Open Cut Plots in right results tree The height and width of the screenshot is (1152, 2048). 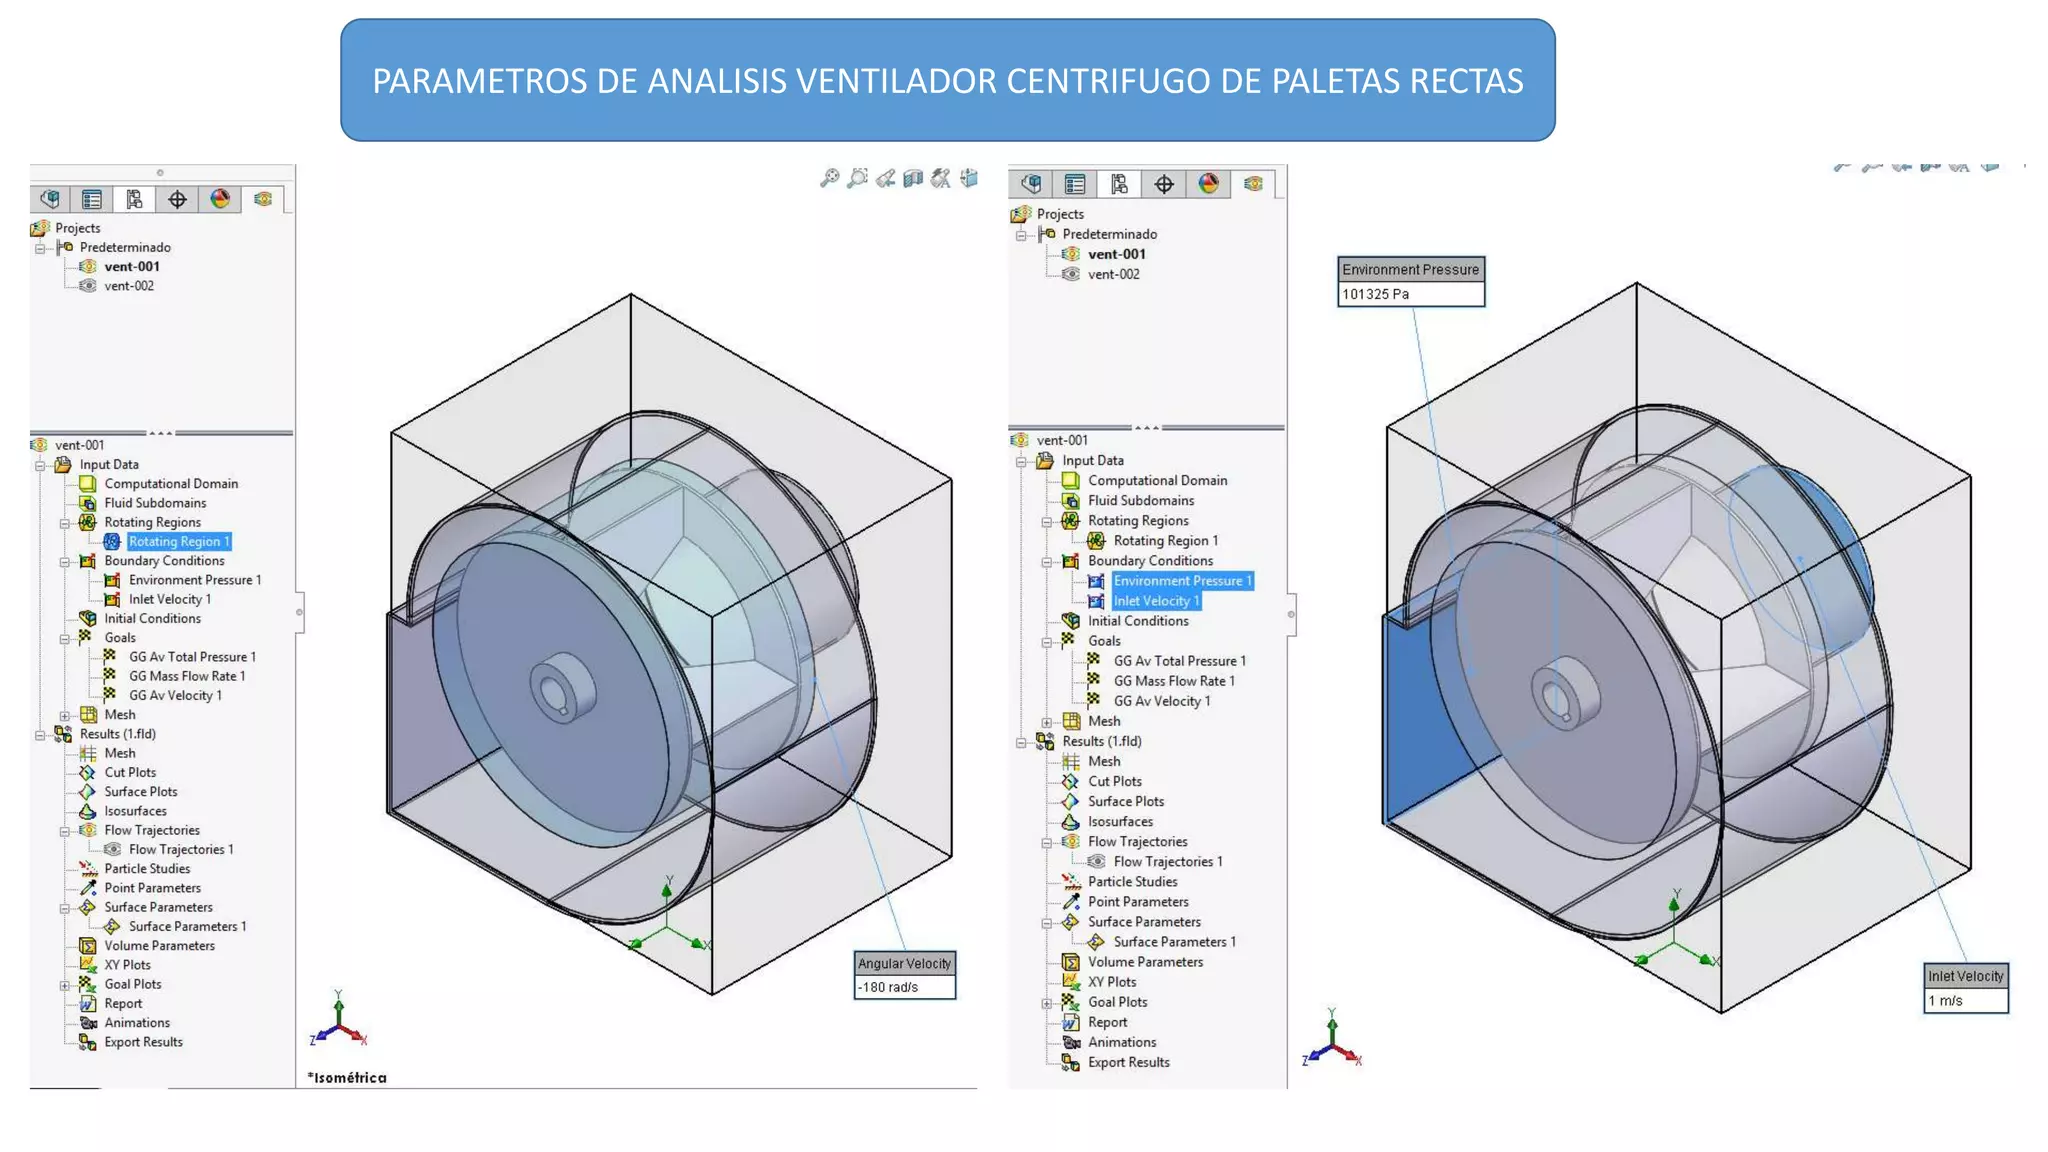(x=1114, y=782)
